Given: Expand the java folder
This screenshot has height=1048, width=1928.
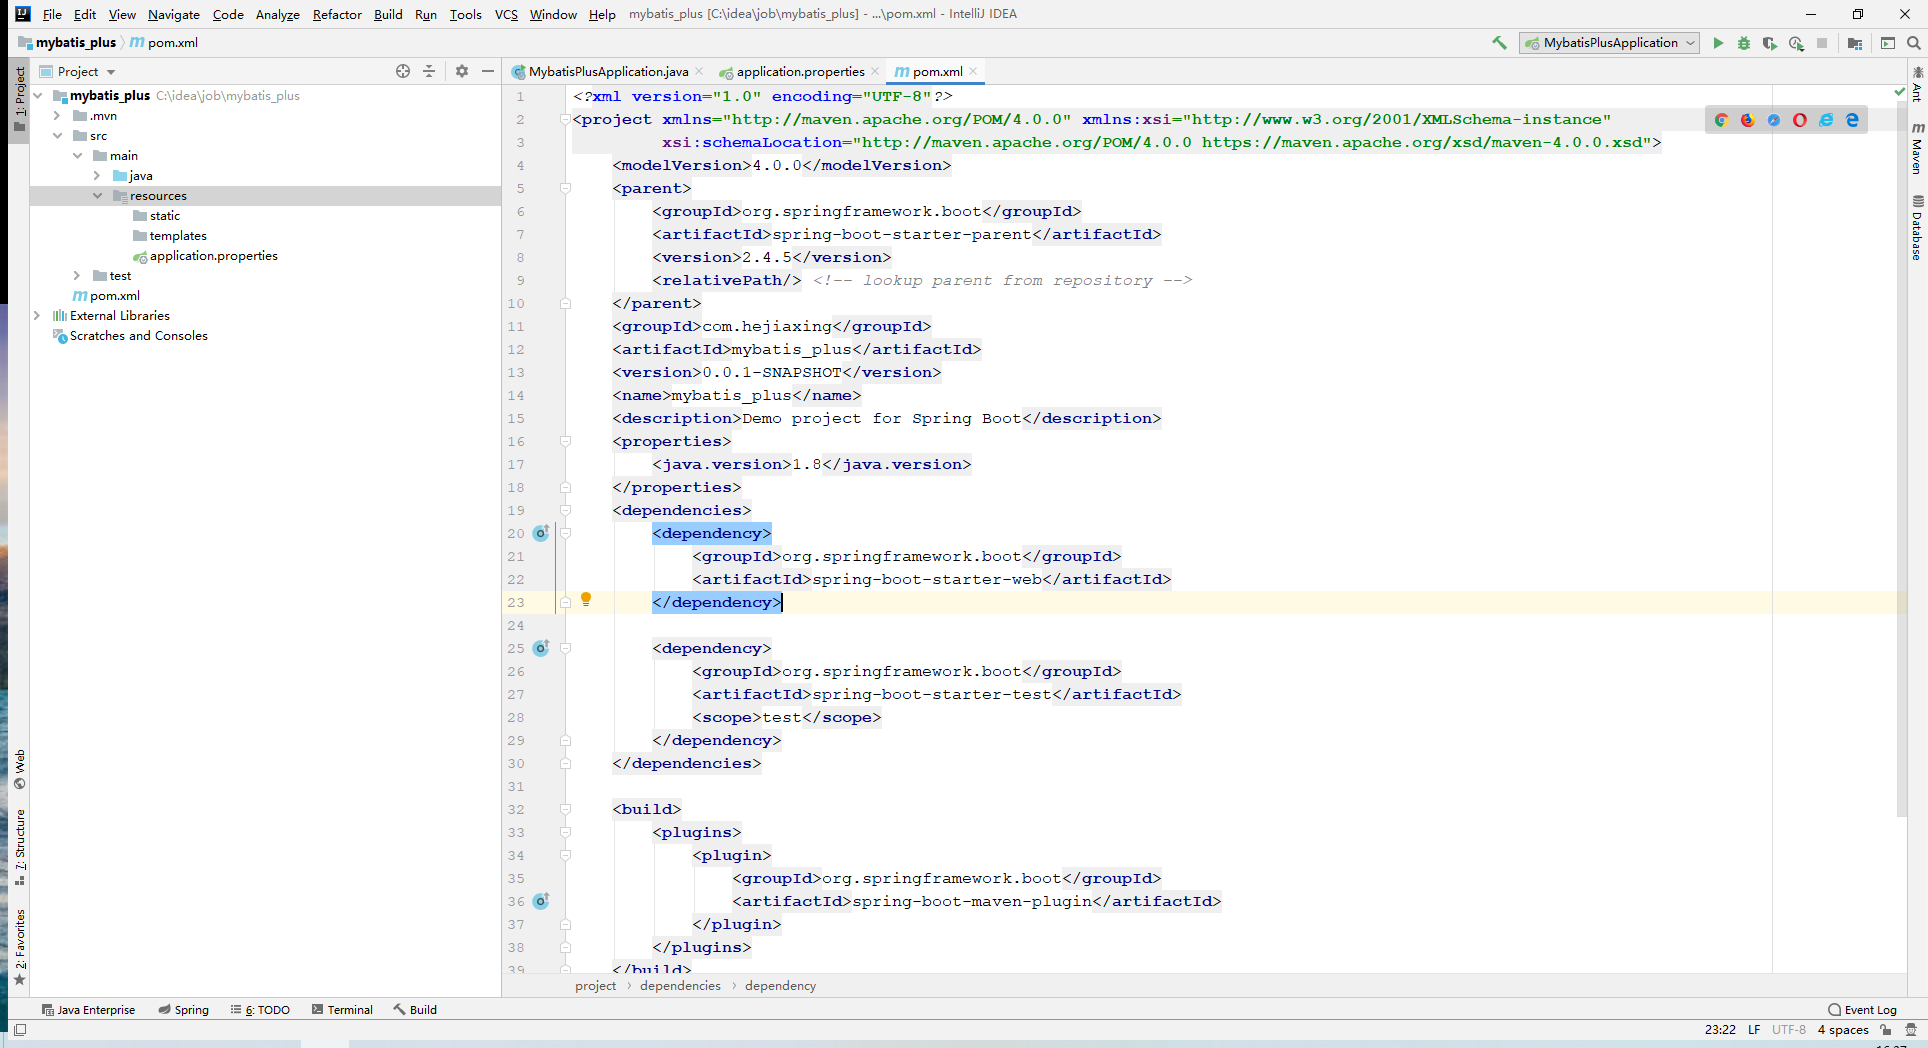Looking at the screenshot, I should [97, 176].
